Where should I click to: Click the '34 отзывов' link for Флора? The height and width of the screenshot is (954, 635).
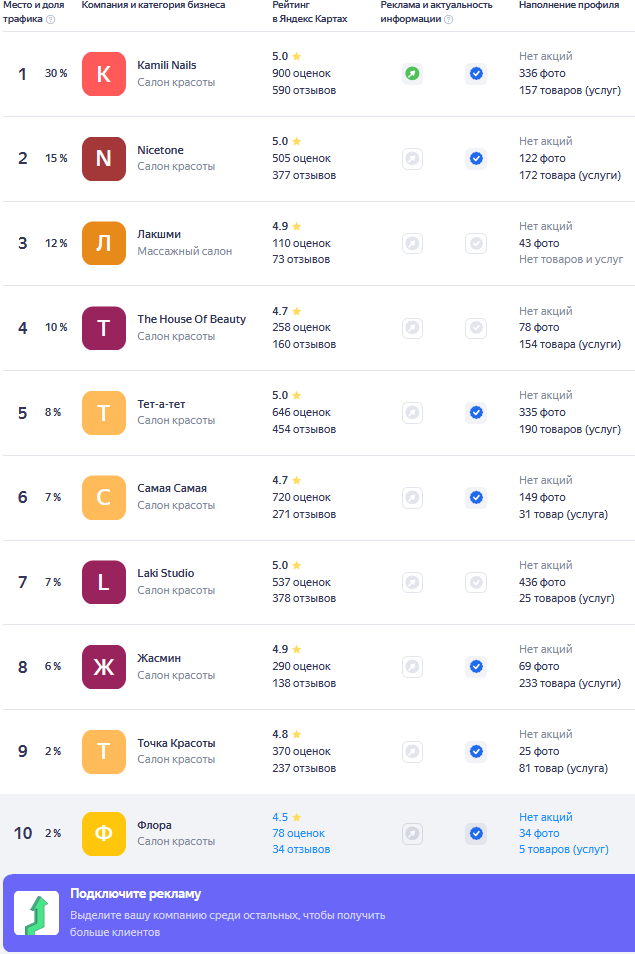pos(301,850)
